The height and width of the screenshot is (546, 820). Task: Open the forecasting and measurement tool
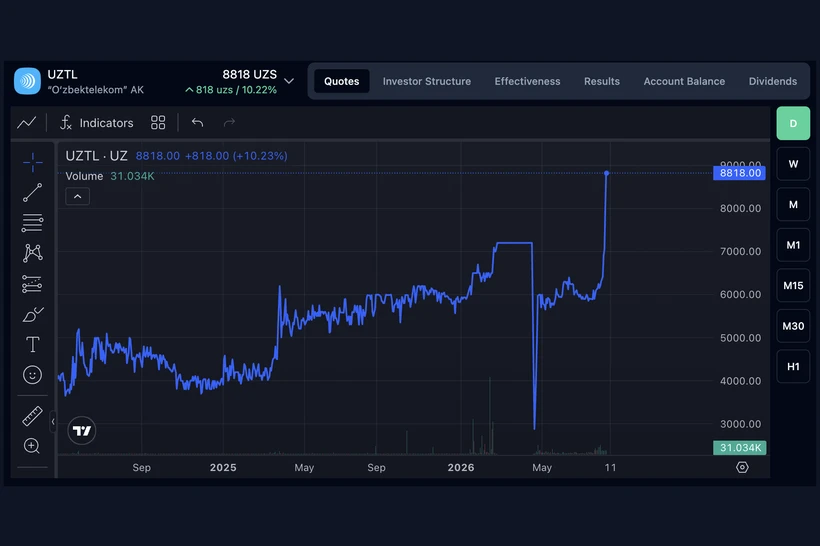coord(32,284)
